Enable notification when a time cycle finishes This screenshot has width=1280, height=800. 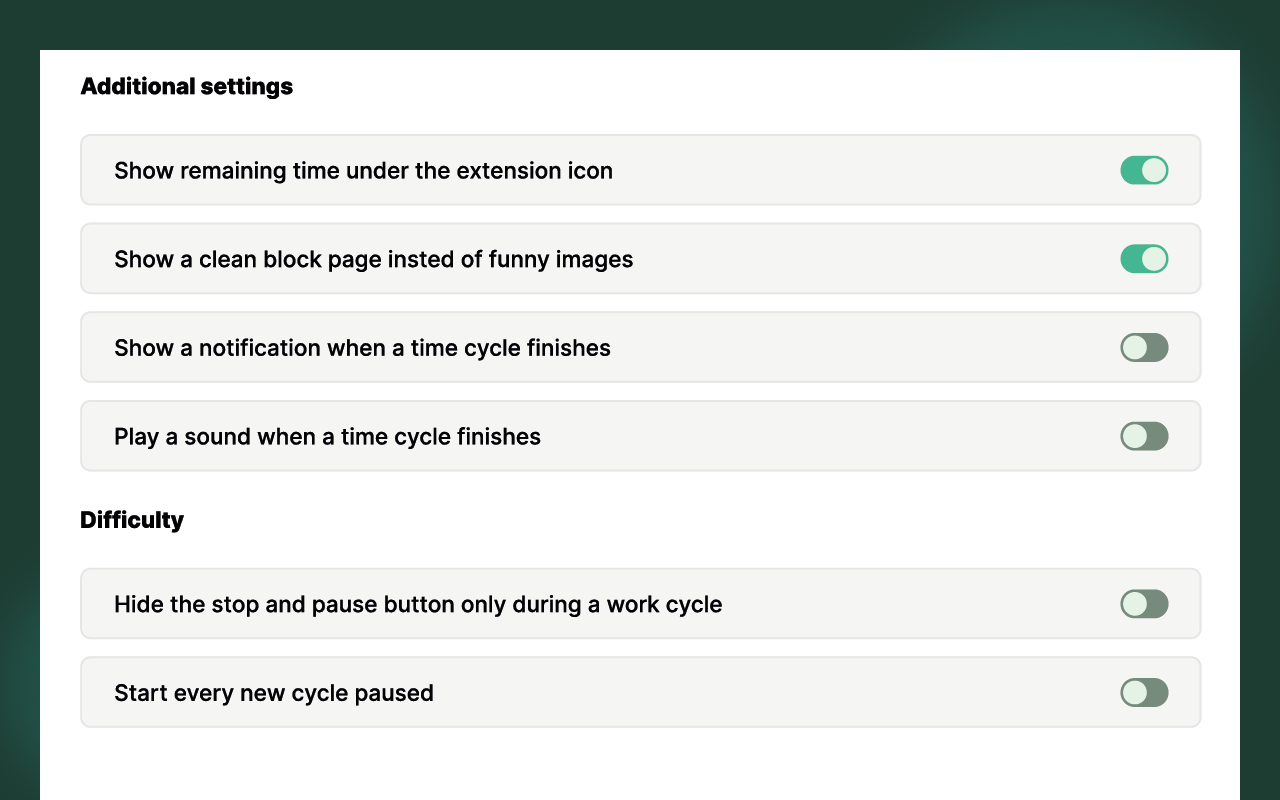coord(1144,348)
